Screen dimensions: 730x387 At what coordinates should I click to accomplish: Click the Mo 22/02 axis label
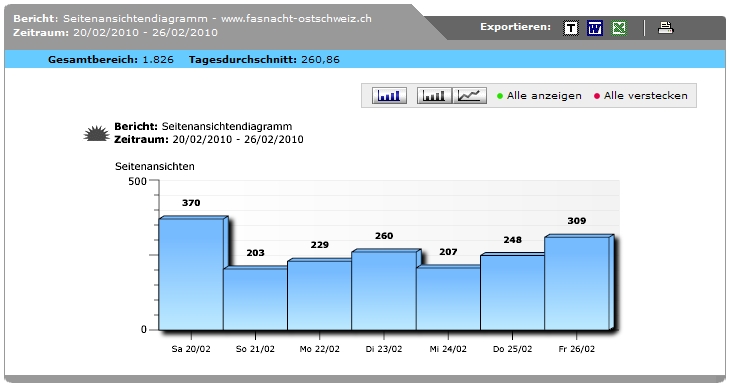(319, 349)
